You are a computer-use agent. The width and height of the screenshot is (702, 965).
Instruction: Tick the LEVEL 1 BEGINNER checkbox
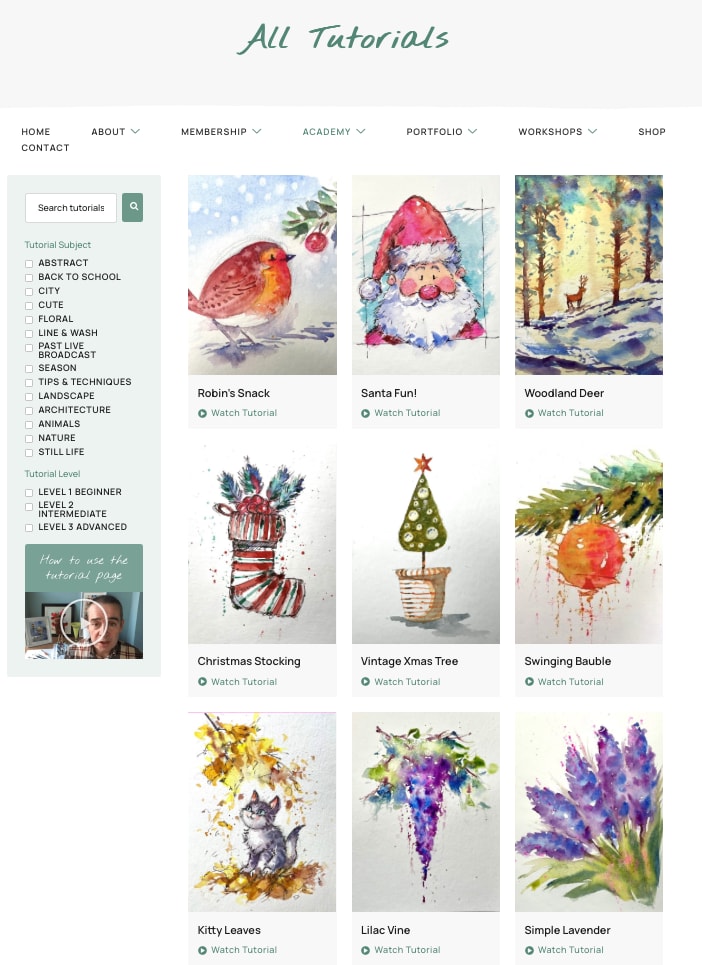pos(29,493)
